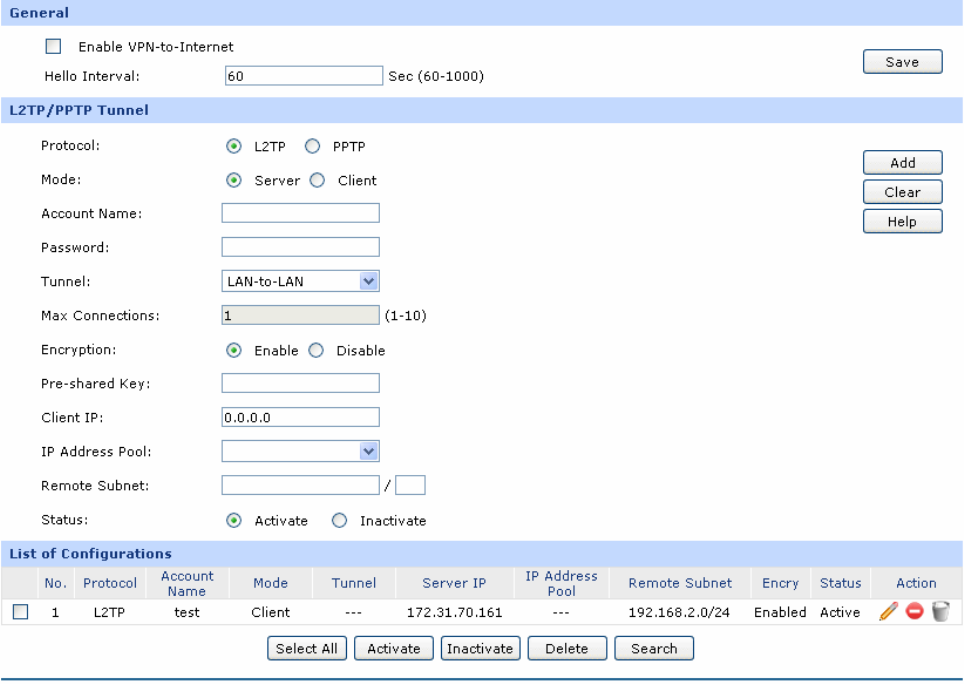Open Help for the tunnel settings
Screen dimensions: 964x684
(x=902, y=222)
